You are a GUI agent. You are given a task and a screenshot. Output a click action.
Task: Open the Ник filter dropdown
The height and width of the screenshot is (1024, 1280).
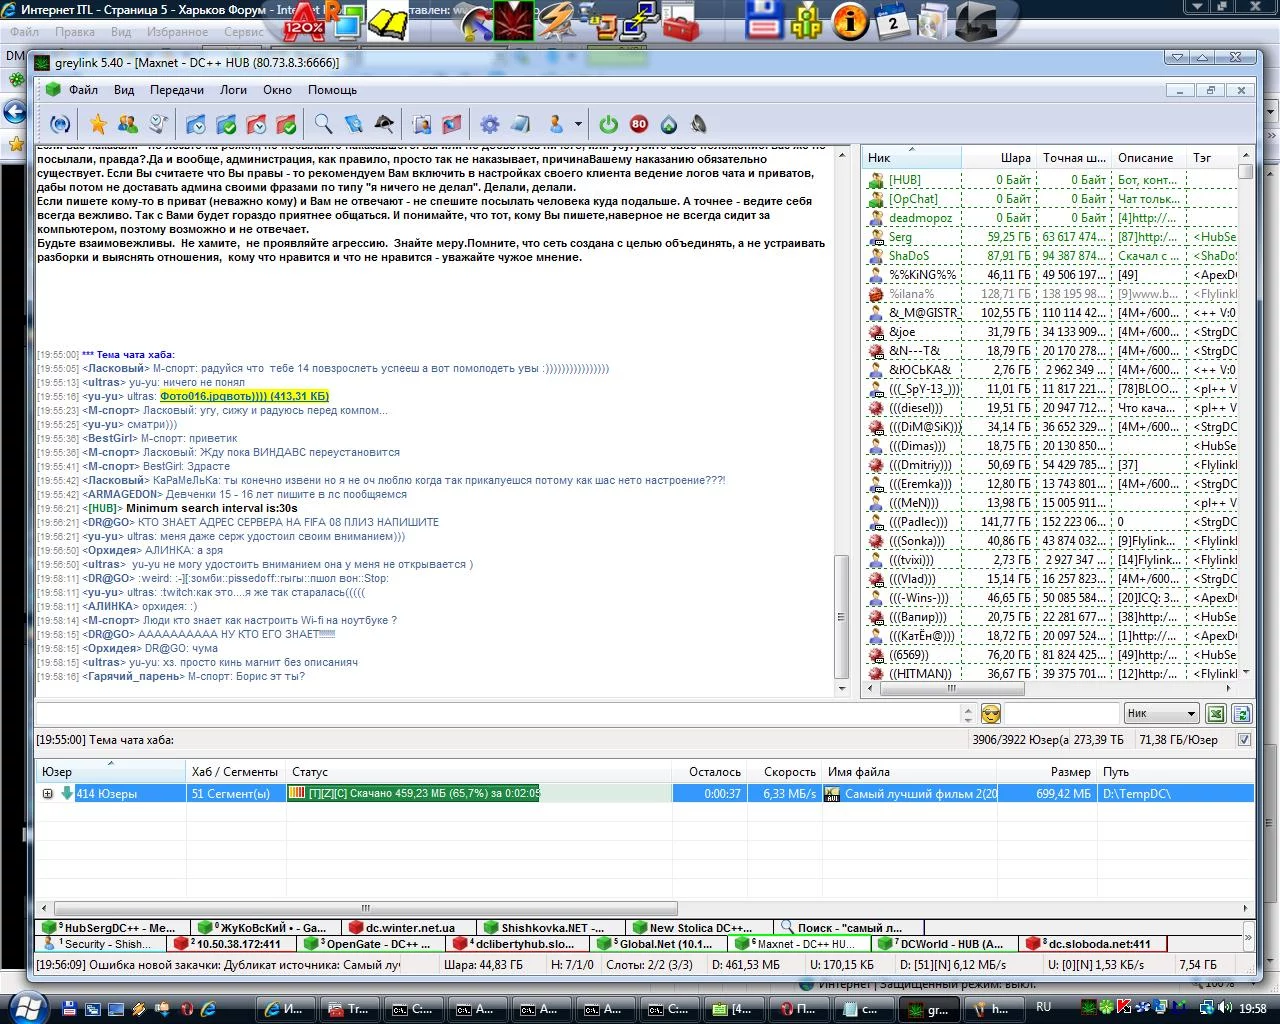tap(1161, 713)
